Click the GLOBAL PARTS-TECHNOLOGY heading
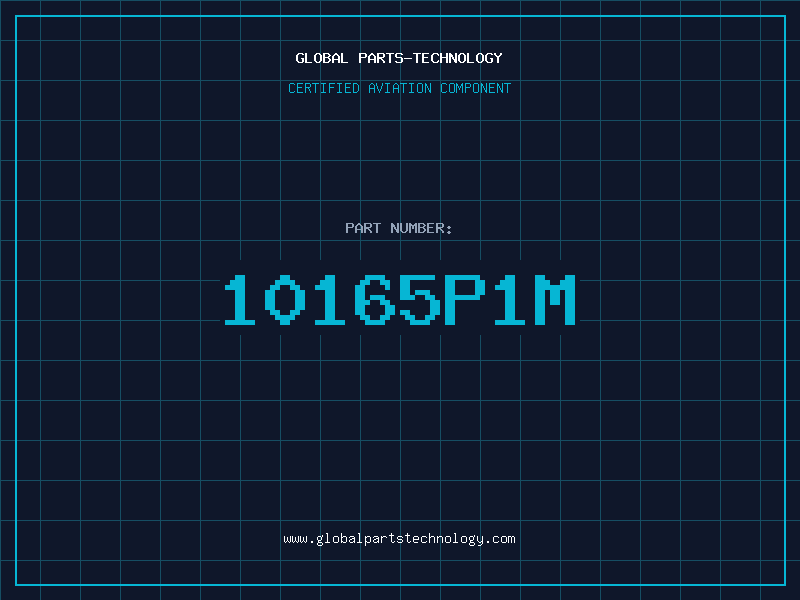The height and width of the screenshot is (600, 800). 399,58
